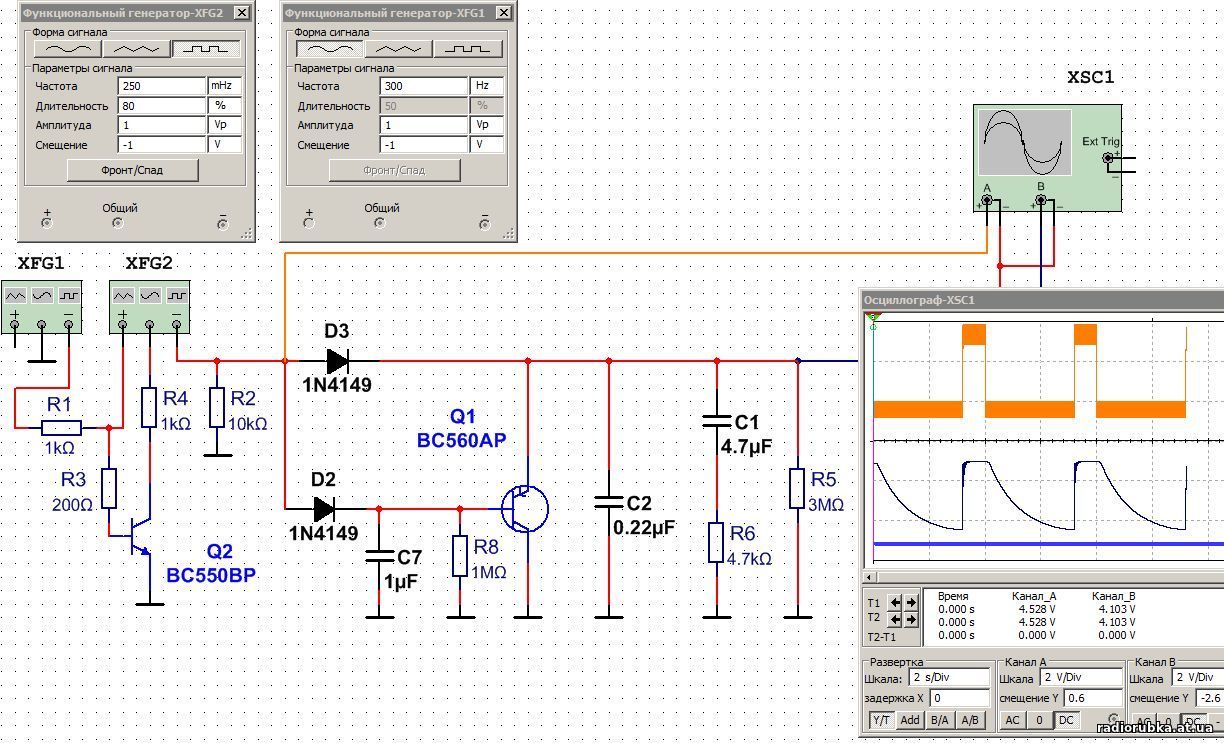
Task: Enable AC coupling for Channel A
Action: [1012, 720]
